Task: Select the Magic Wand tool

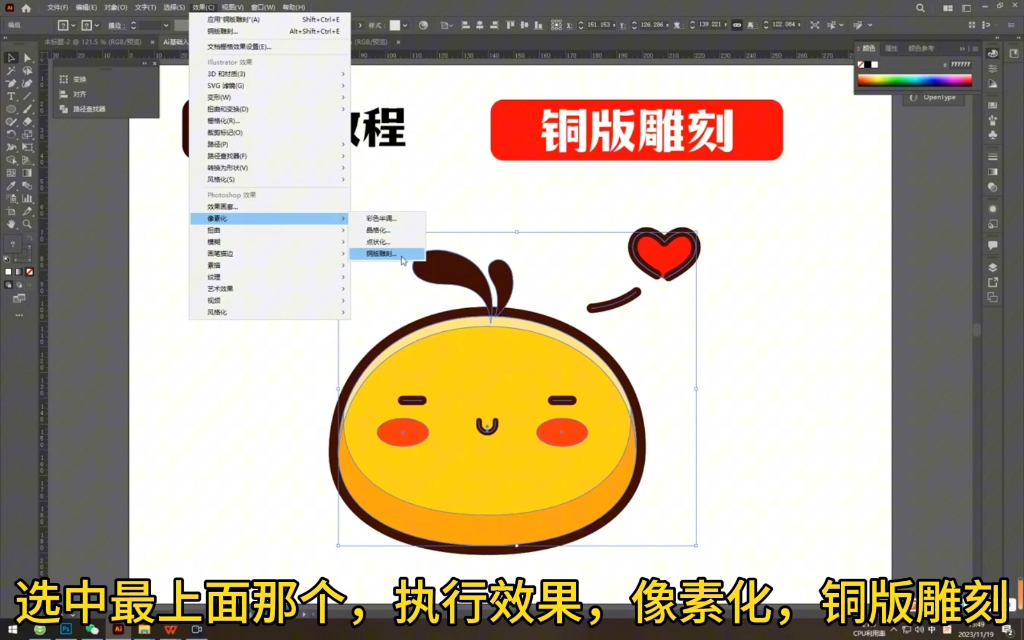Action: point(10,68)
